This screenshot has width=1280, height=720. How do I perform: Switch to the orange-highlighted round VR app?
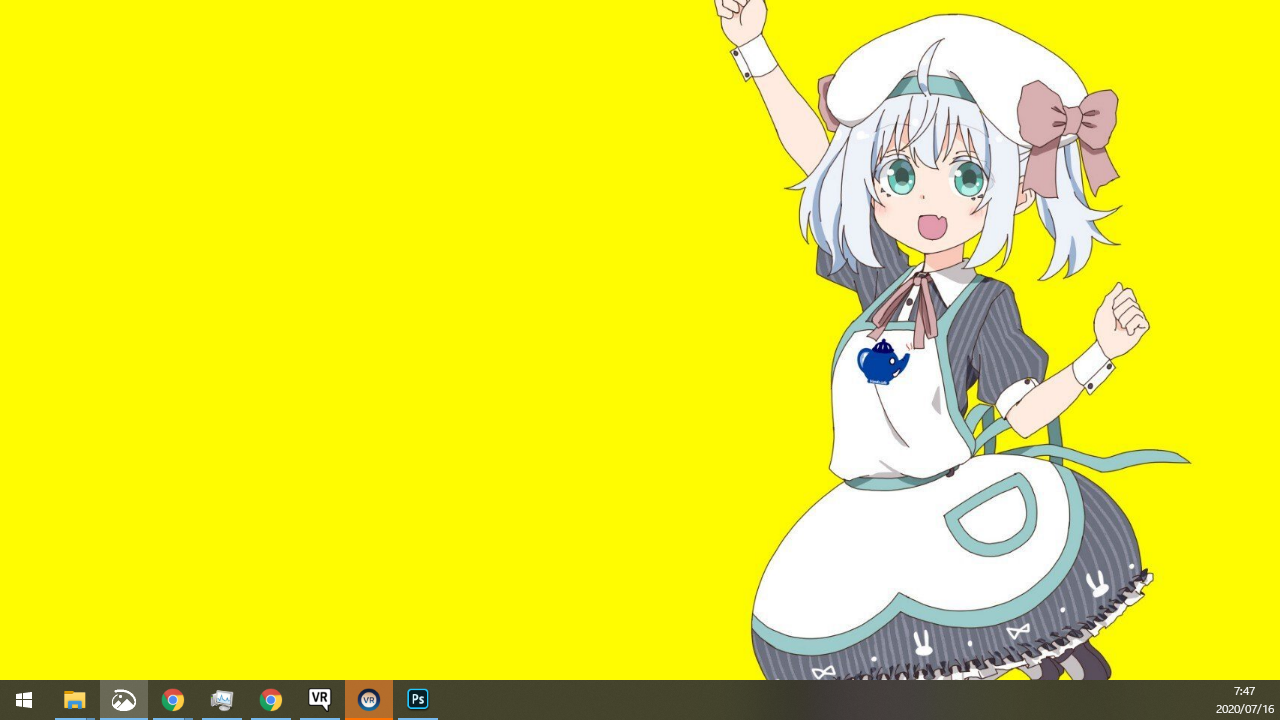tap(369, 700)
